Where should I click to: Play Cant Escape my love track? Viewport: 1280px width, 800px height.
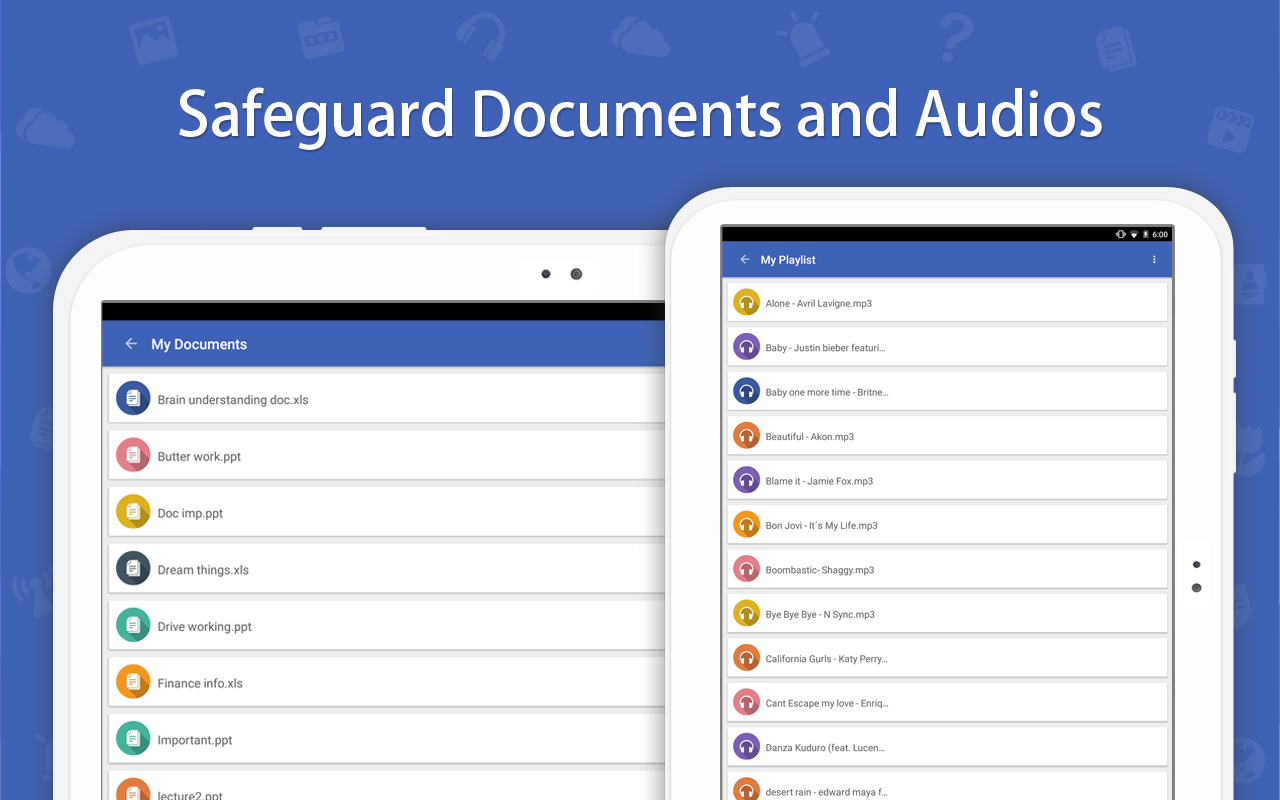pos(947,703)
